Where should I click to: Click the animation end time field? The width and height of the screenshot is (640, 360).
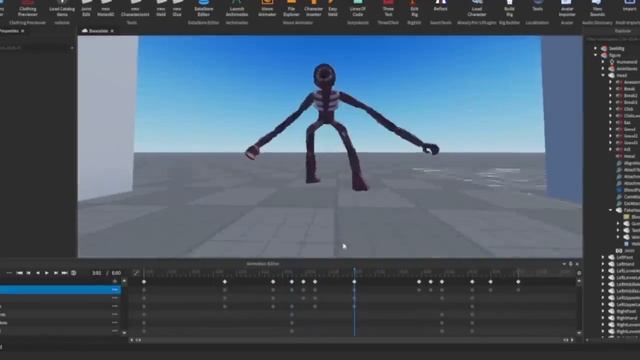pos(116,273)
